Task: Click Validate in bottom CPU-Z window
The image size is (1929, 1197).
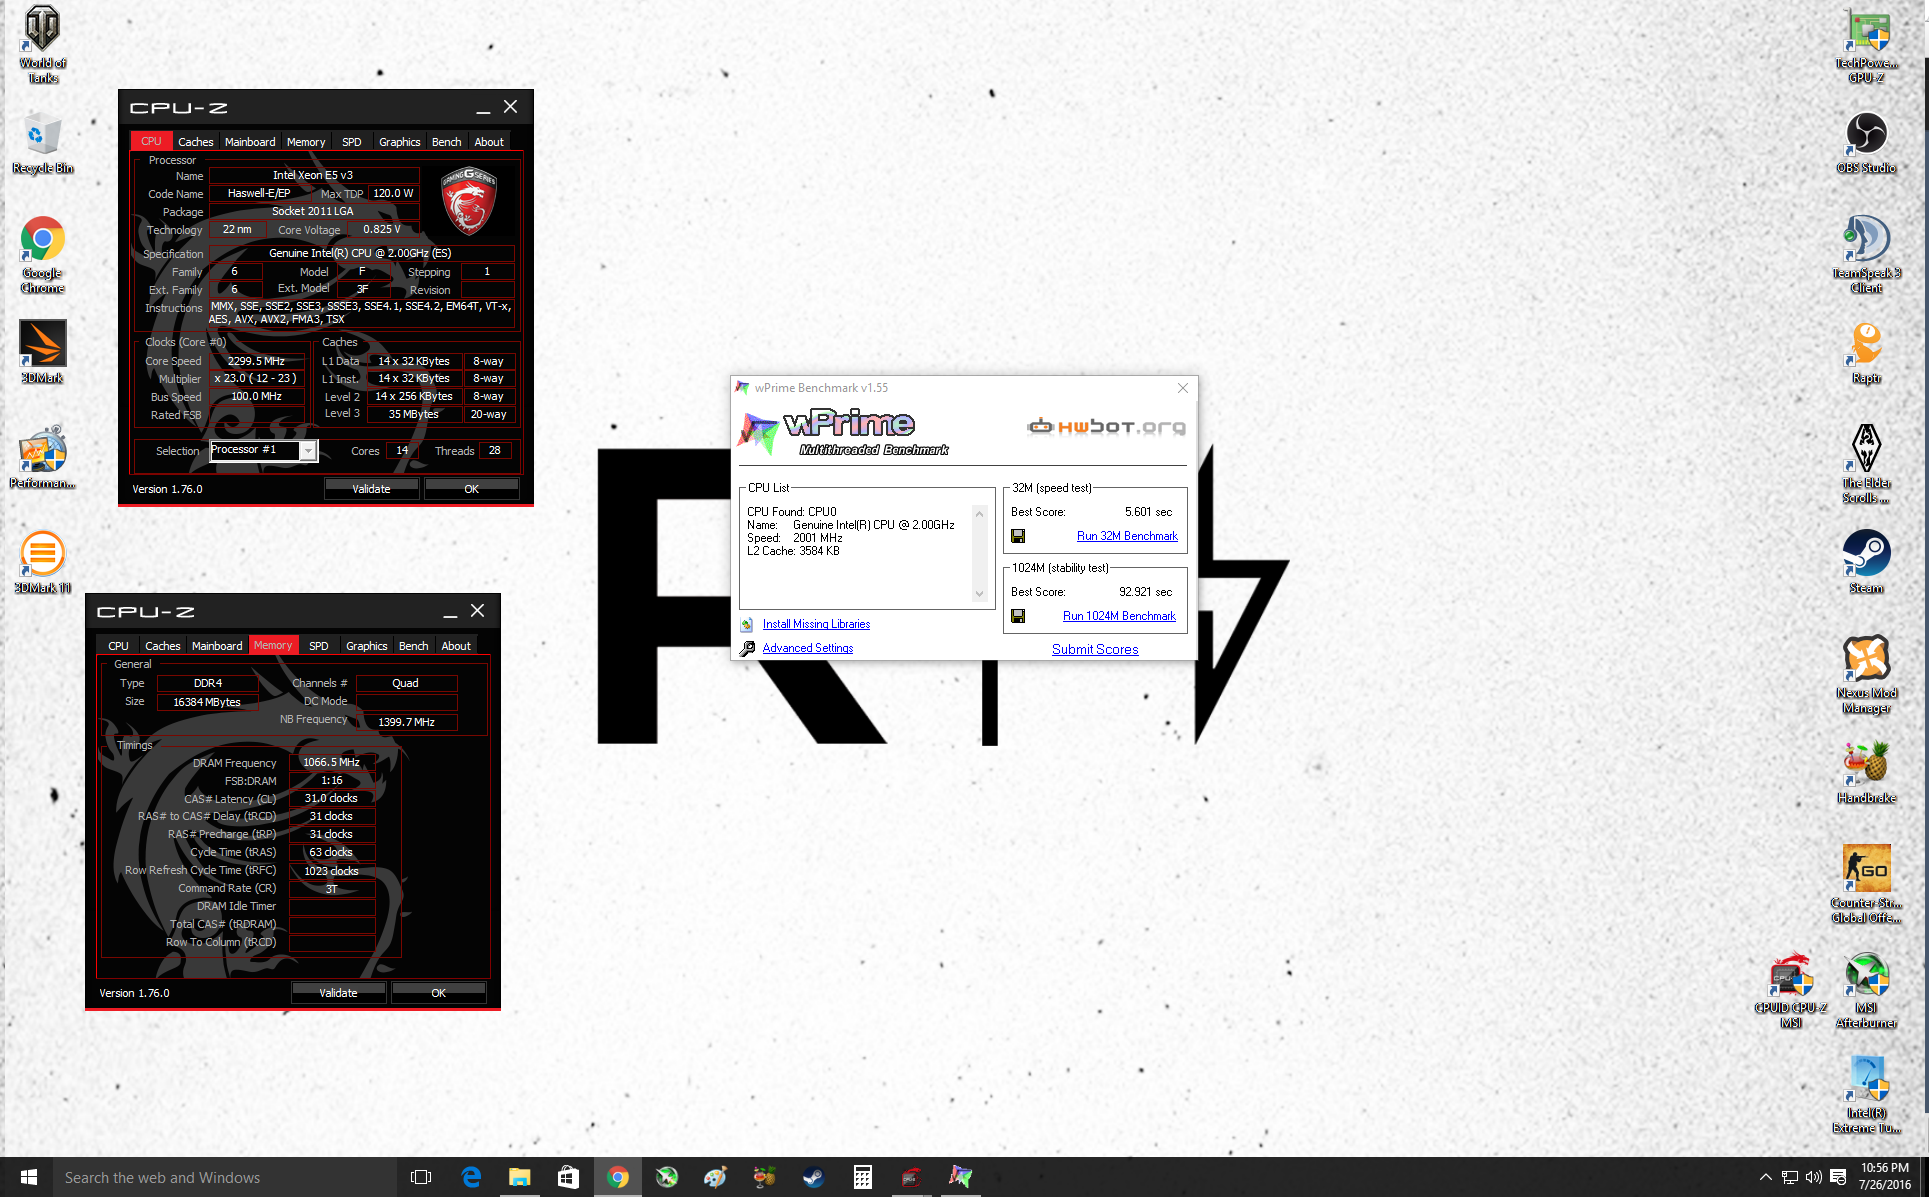Action: [338, 993]
